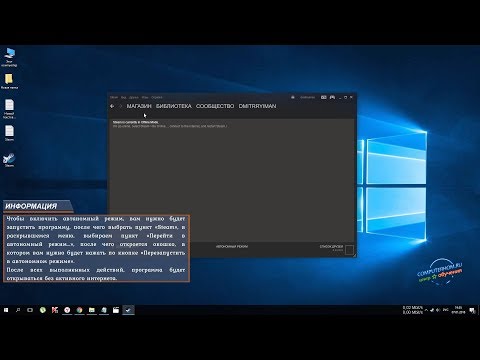Screen dimensions: 480x360
Task: Click the volume tray icon
Action: tap(438, 310)
